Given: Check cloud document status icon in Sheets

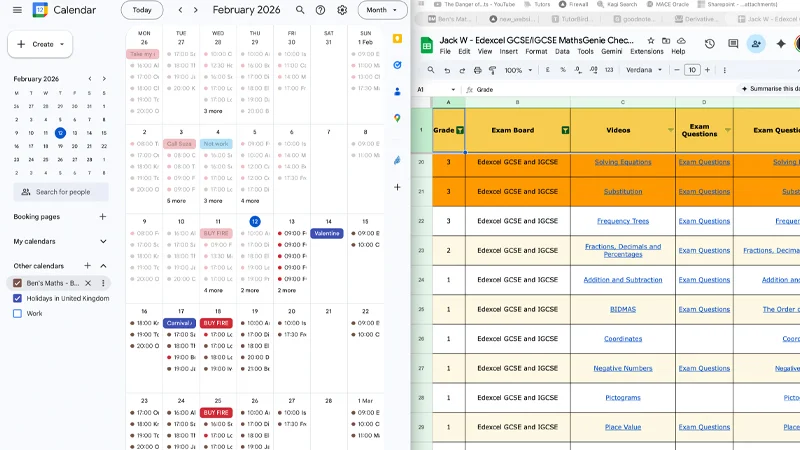Looking at the screenshot, I should click(681, 40).
